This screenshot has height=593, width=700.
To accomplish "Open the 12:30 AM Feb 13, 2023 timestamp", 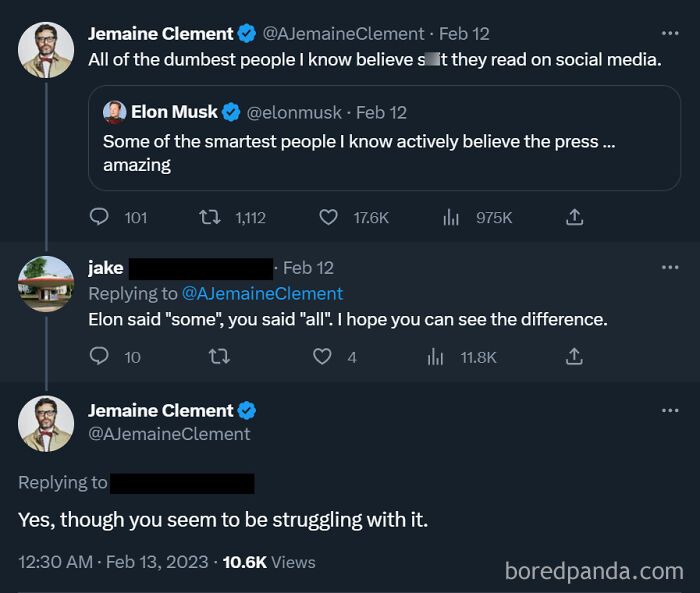I will click(113, 562).
